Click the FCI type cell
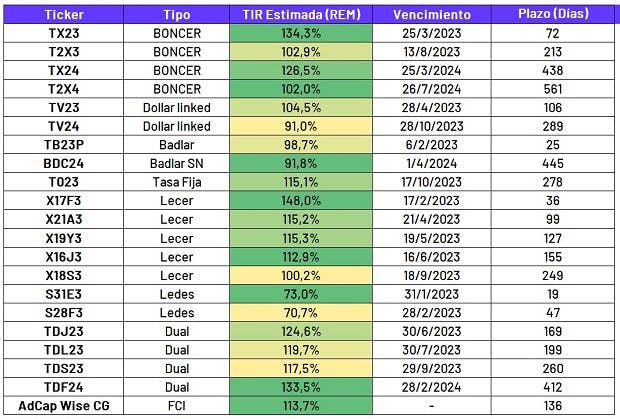620x419 pixels. pos(183,406)
